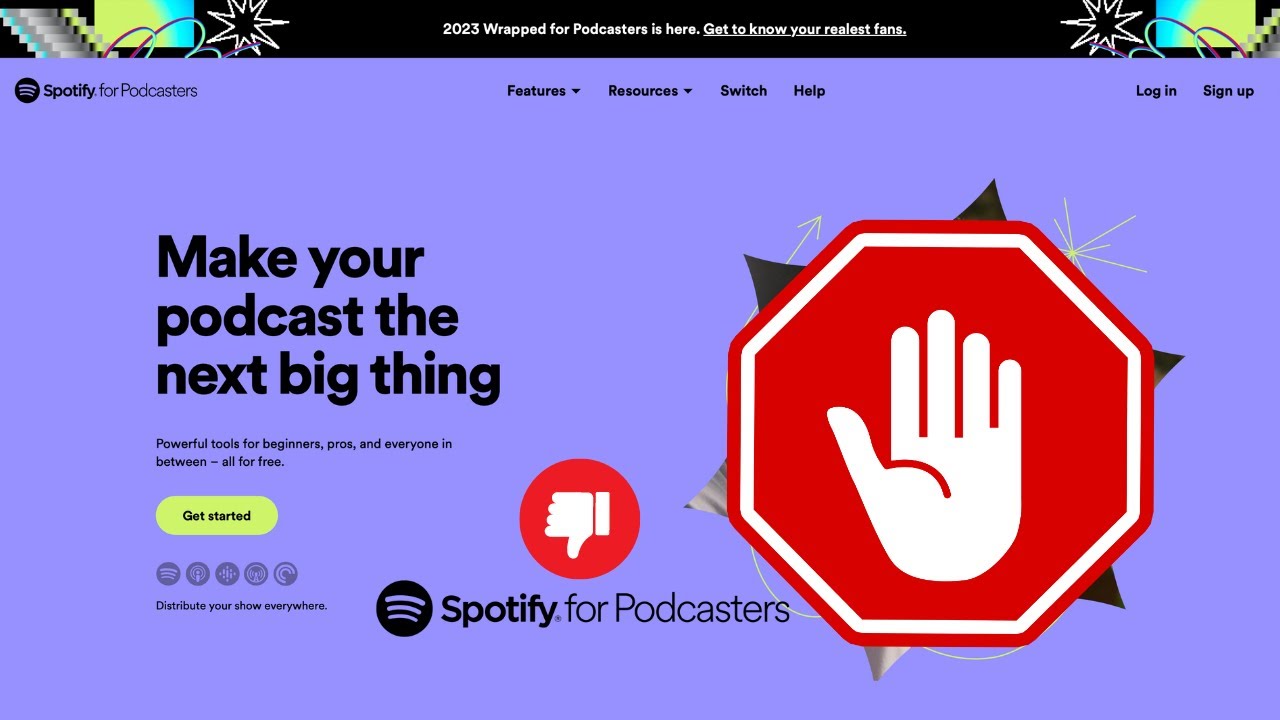Open the Help nav item
The width and height of the screenshot is (1280, 720).
(809, 90)
